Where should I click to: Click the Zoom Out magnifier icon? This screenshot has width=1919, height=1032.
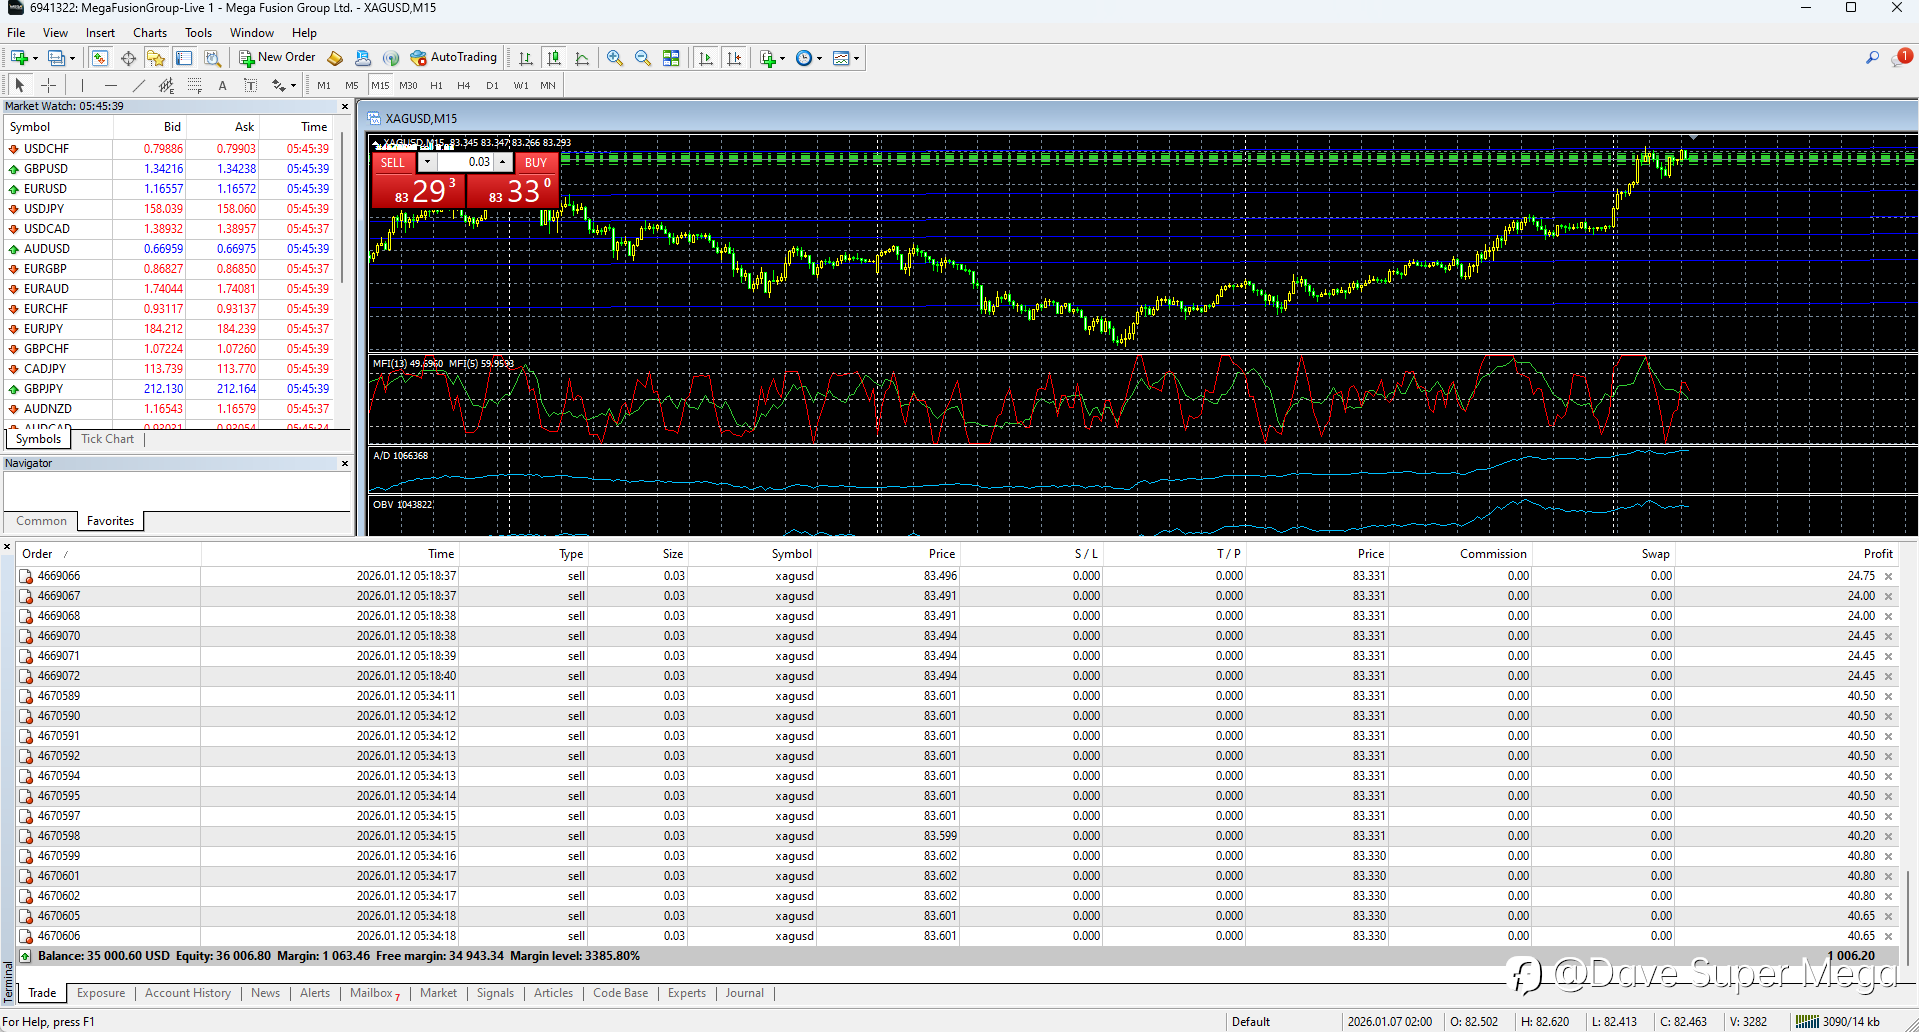(643, 58)
